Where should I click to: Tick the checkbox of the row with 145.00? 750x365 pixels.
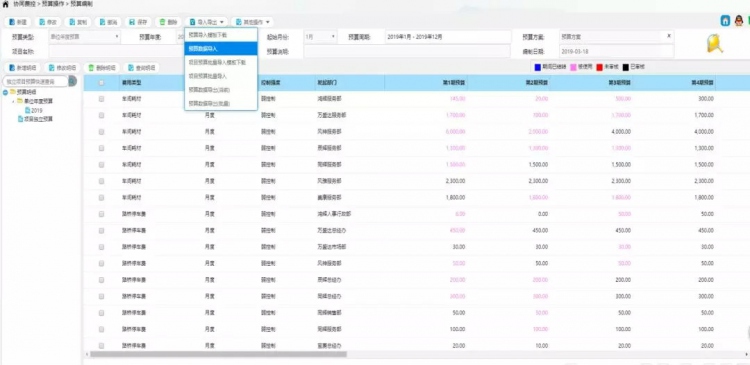point(101,99)
